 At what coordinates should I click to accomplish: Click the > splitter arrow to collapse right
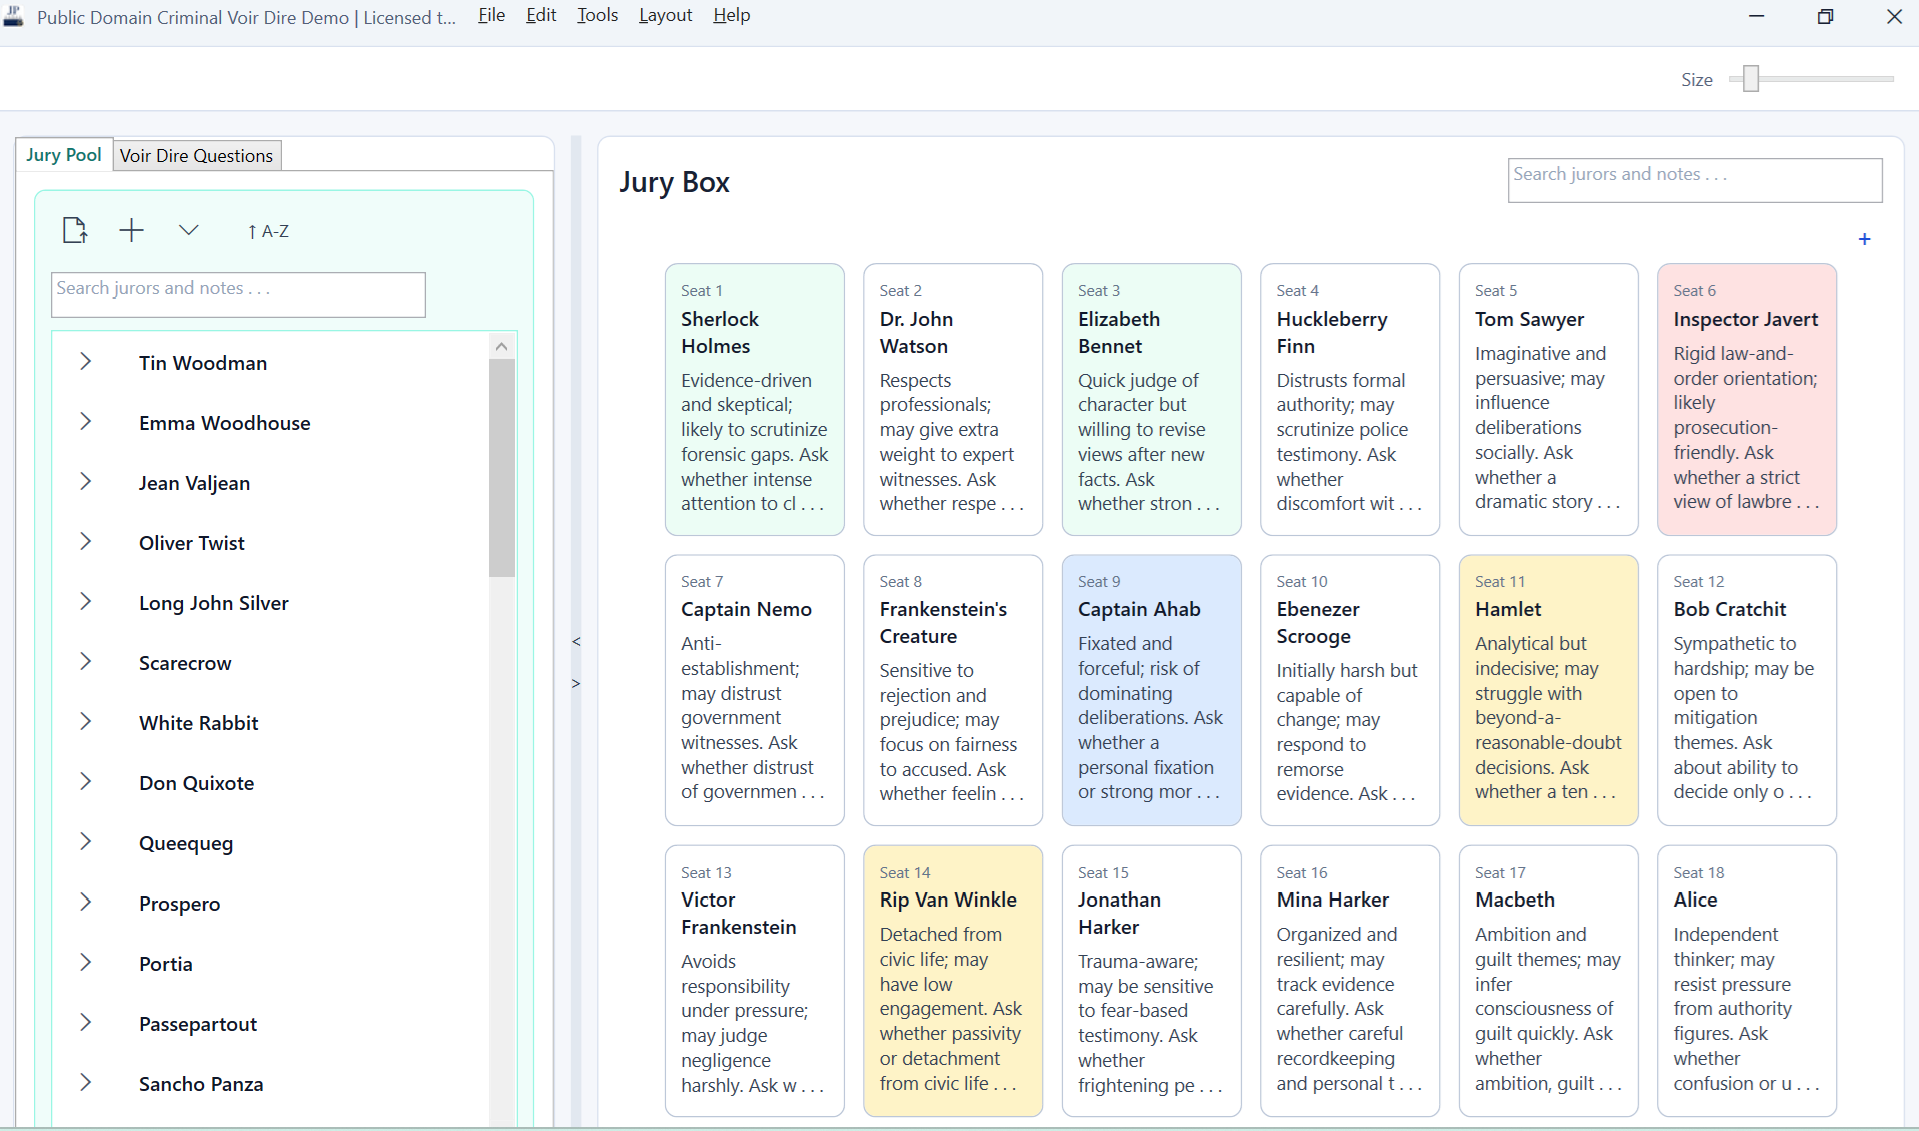click(x=576, y=683)
